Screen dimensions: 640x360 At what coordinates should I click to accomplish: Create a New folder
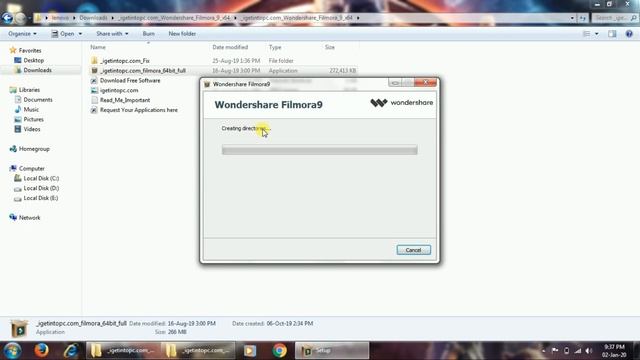click(182, 33)
